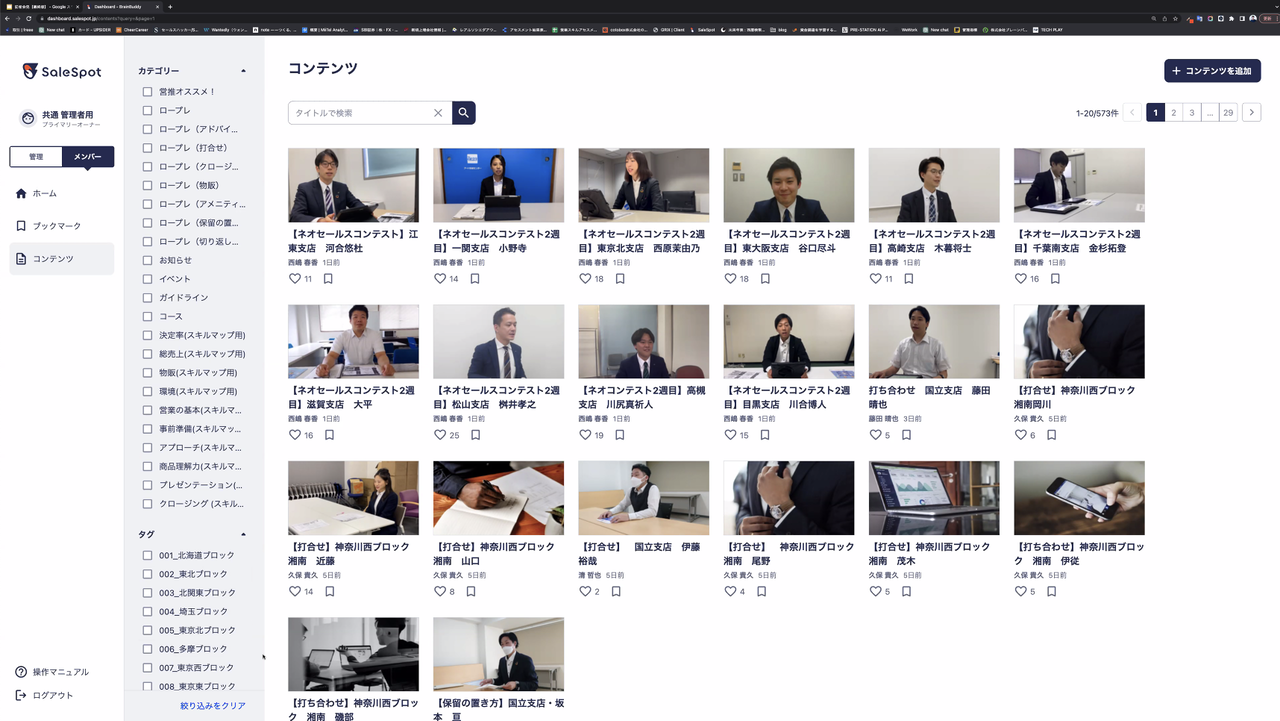
Task: Open the 湘南 伊従 smartphone thumbnail
Action: [1079, 498]
